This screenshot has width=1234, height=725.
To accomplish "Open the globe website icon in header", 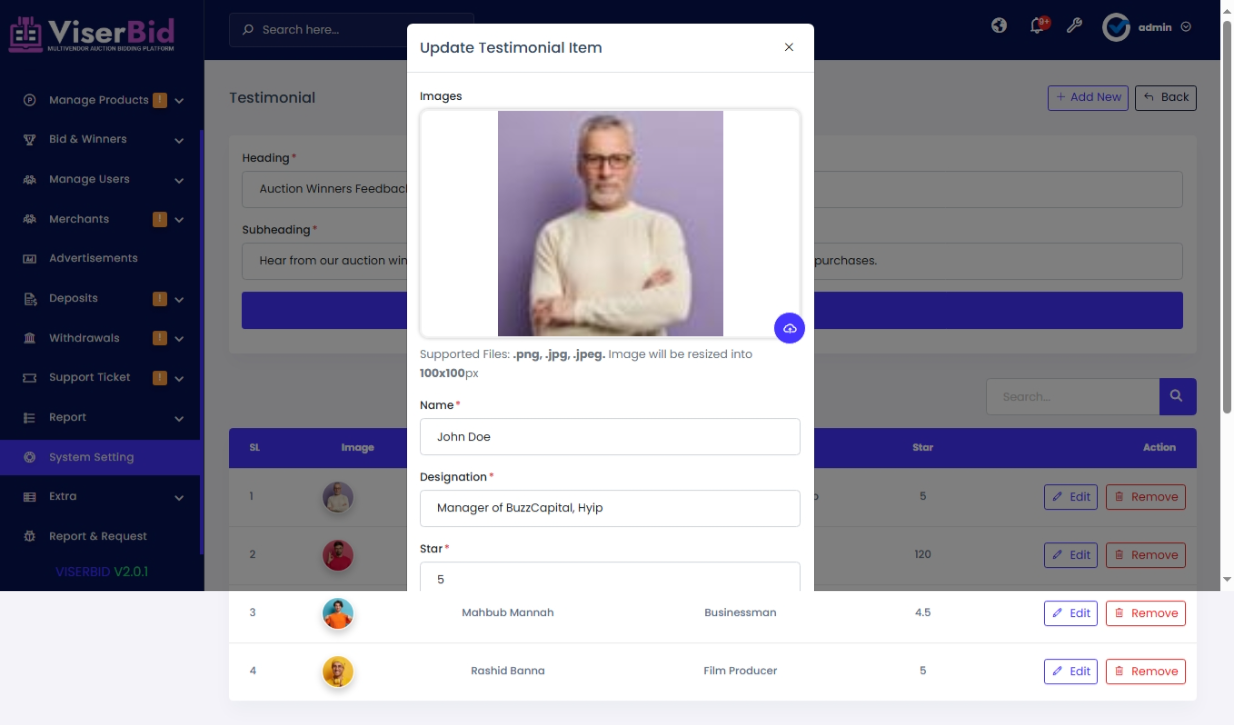I will (x=999, y=26).
